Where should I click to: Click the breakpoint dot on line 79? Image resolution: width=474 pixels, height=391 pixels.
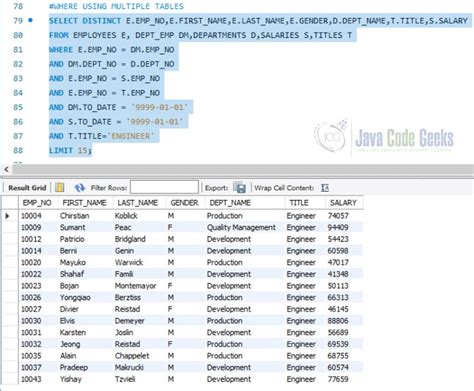[x=30, y=20]
